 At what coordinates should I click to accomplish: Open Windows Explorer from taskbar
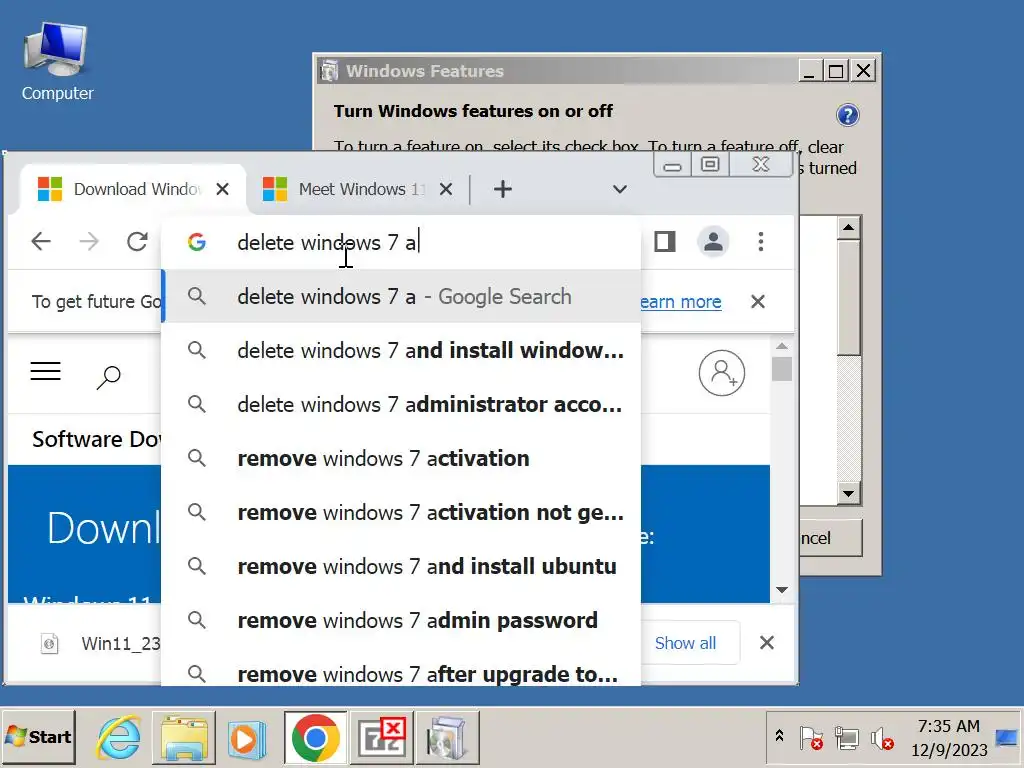click(184, 738)
